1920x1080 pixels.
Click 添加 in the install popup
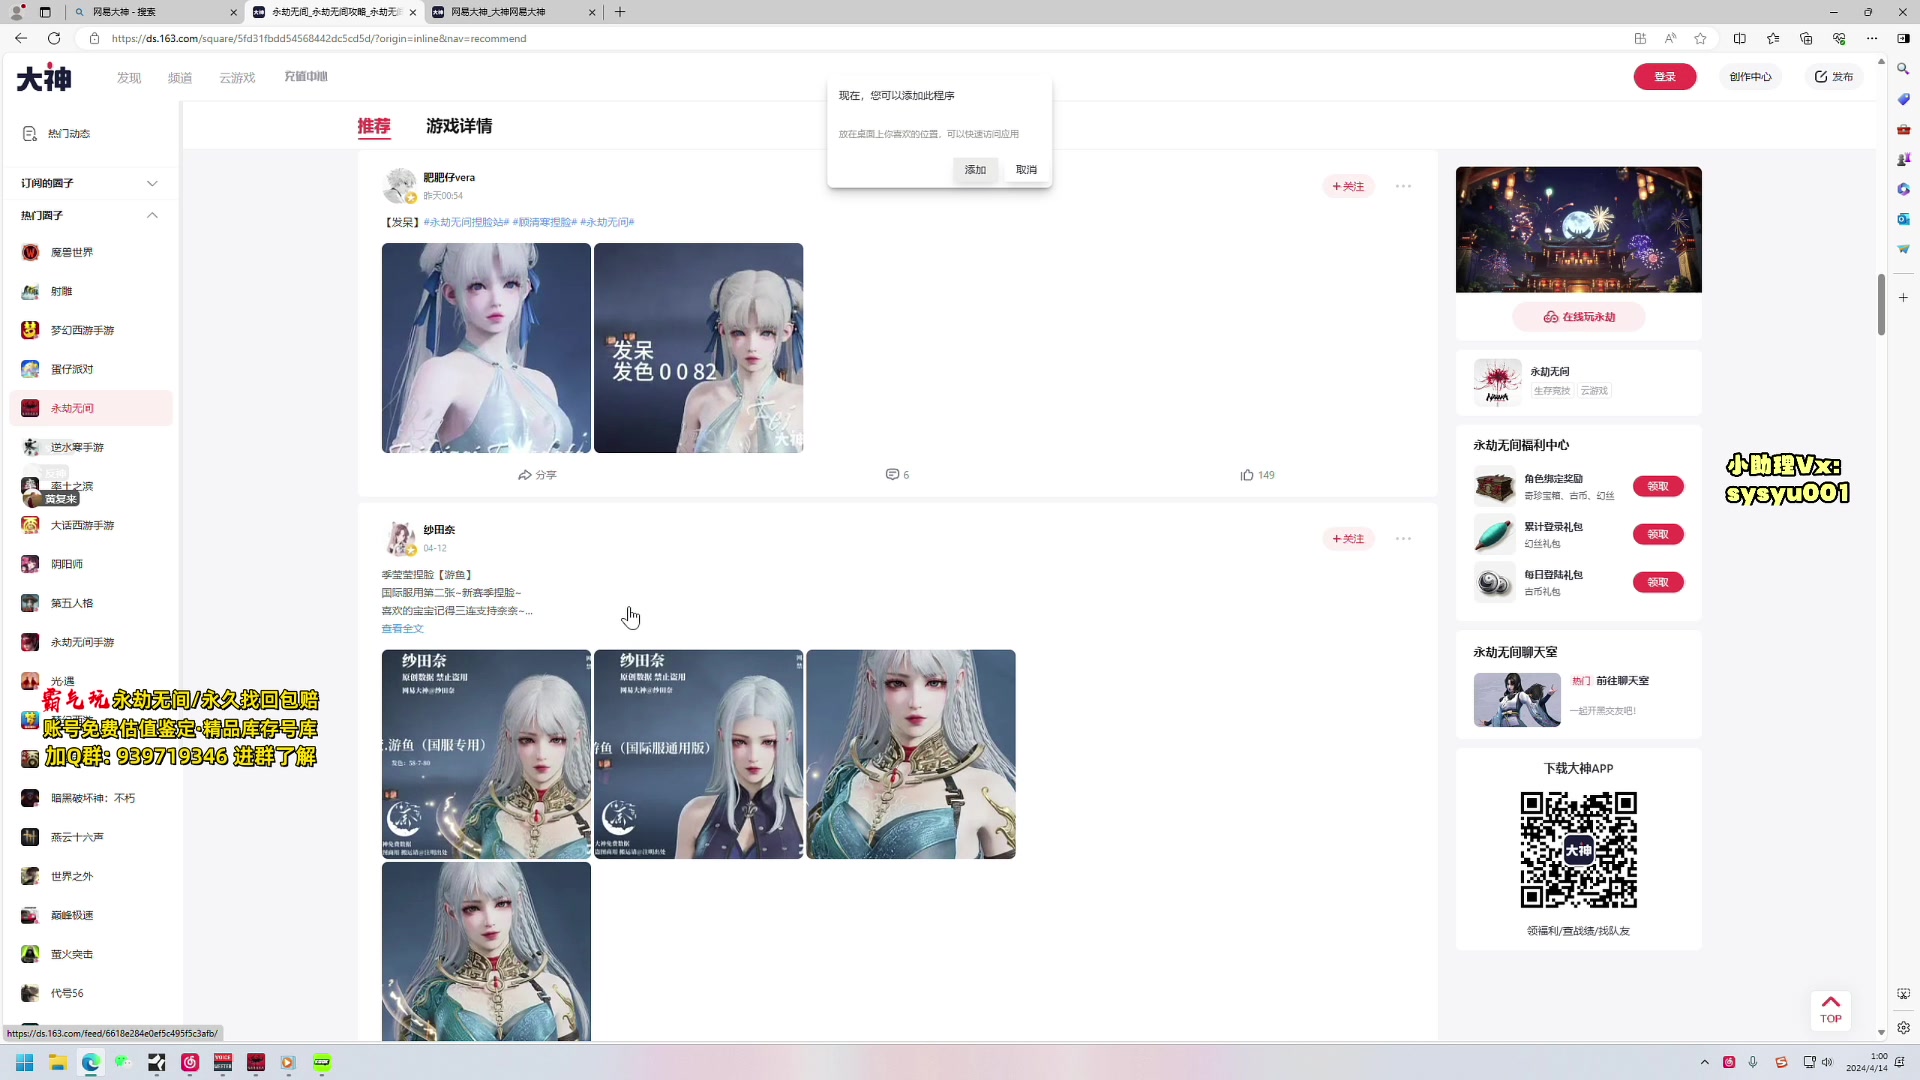[x=975, y=170]
